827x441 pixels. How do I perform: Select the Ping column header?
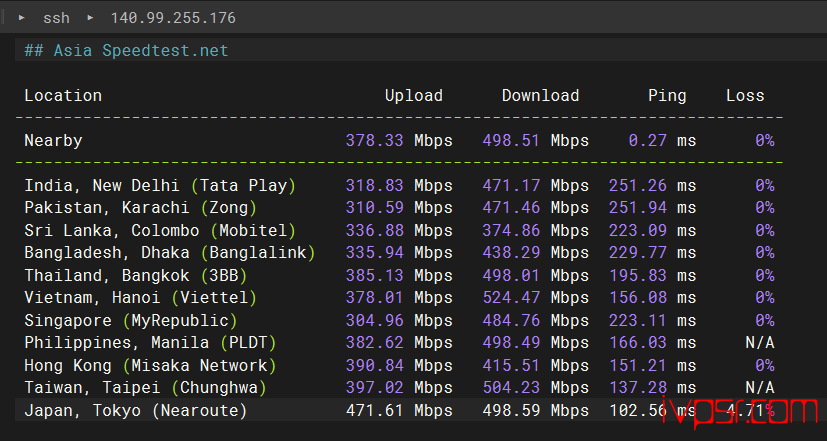point(667,96)
